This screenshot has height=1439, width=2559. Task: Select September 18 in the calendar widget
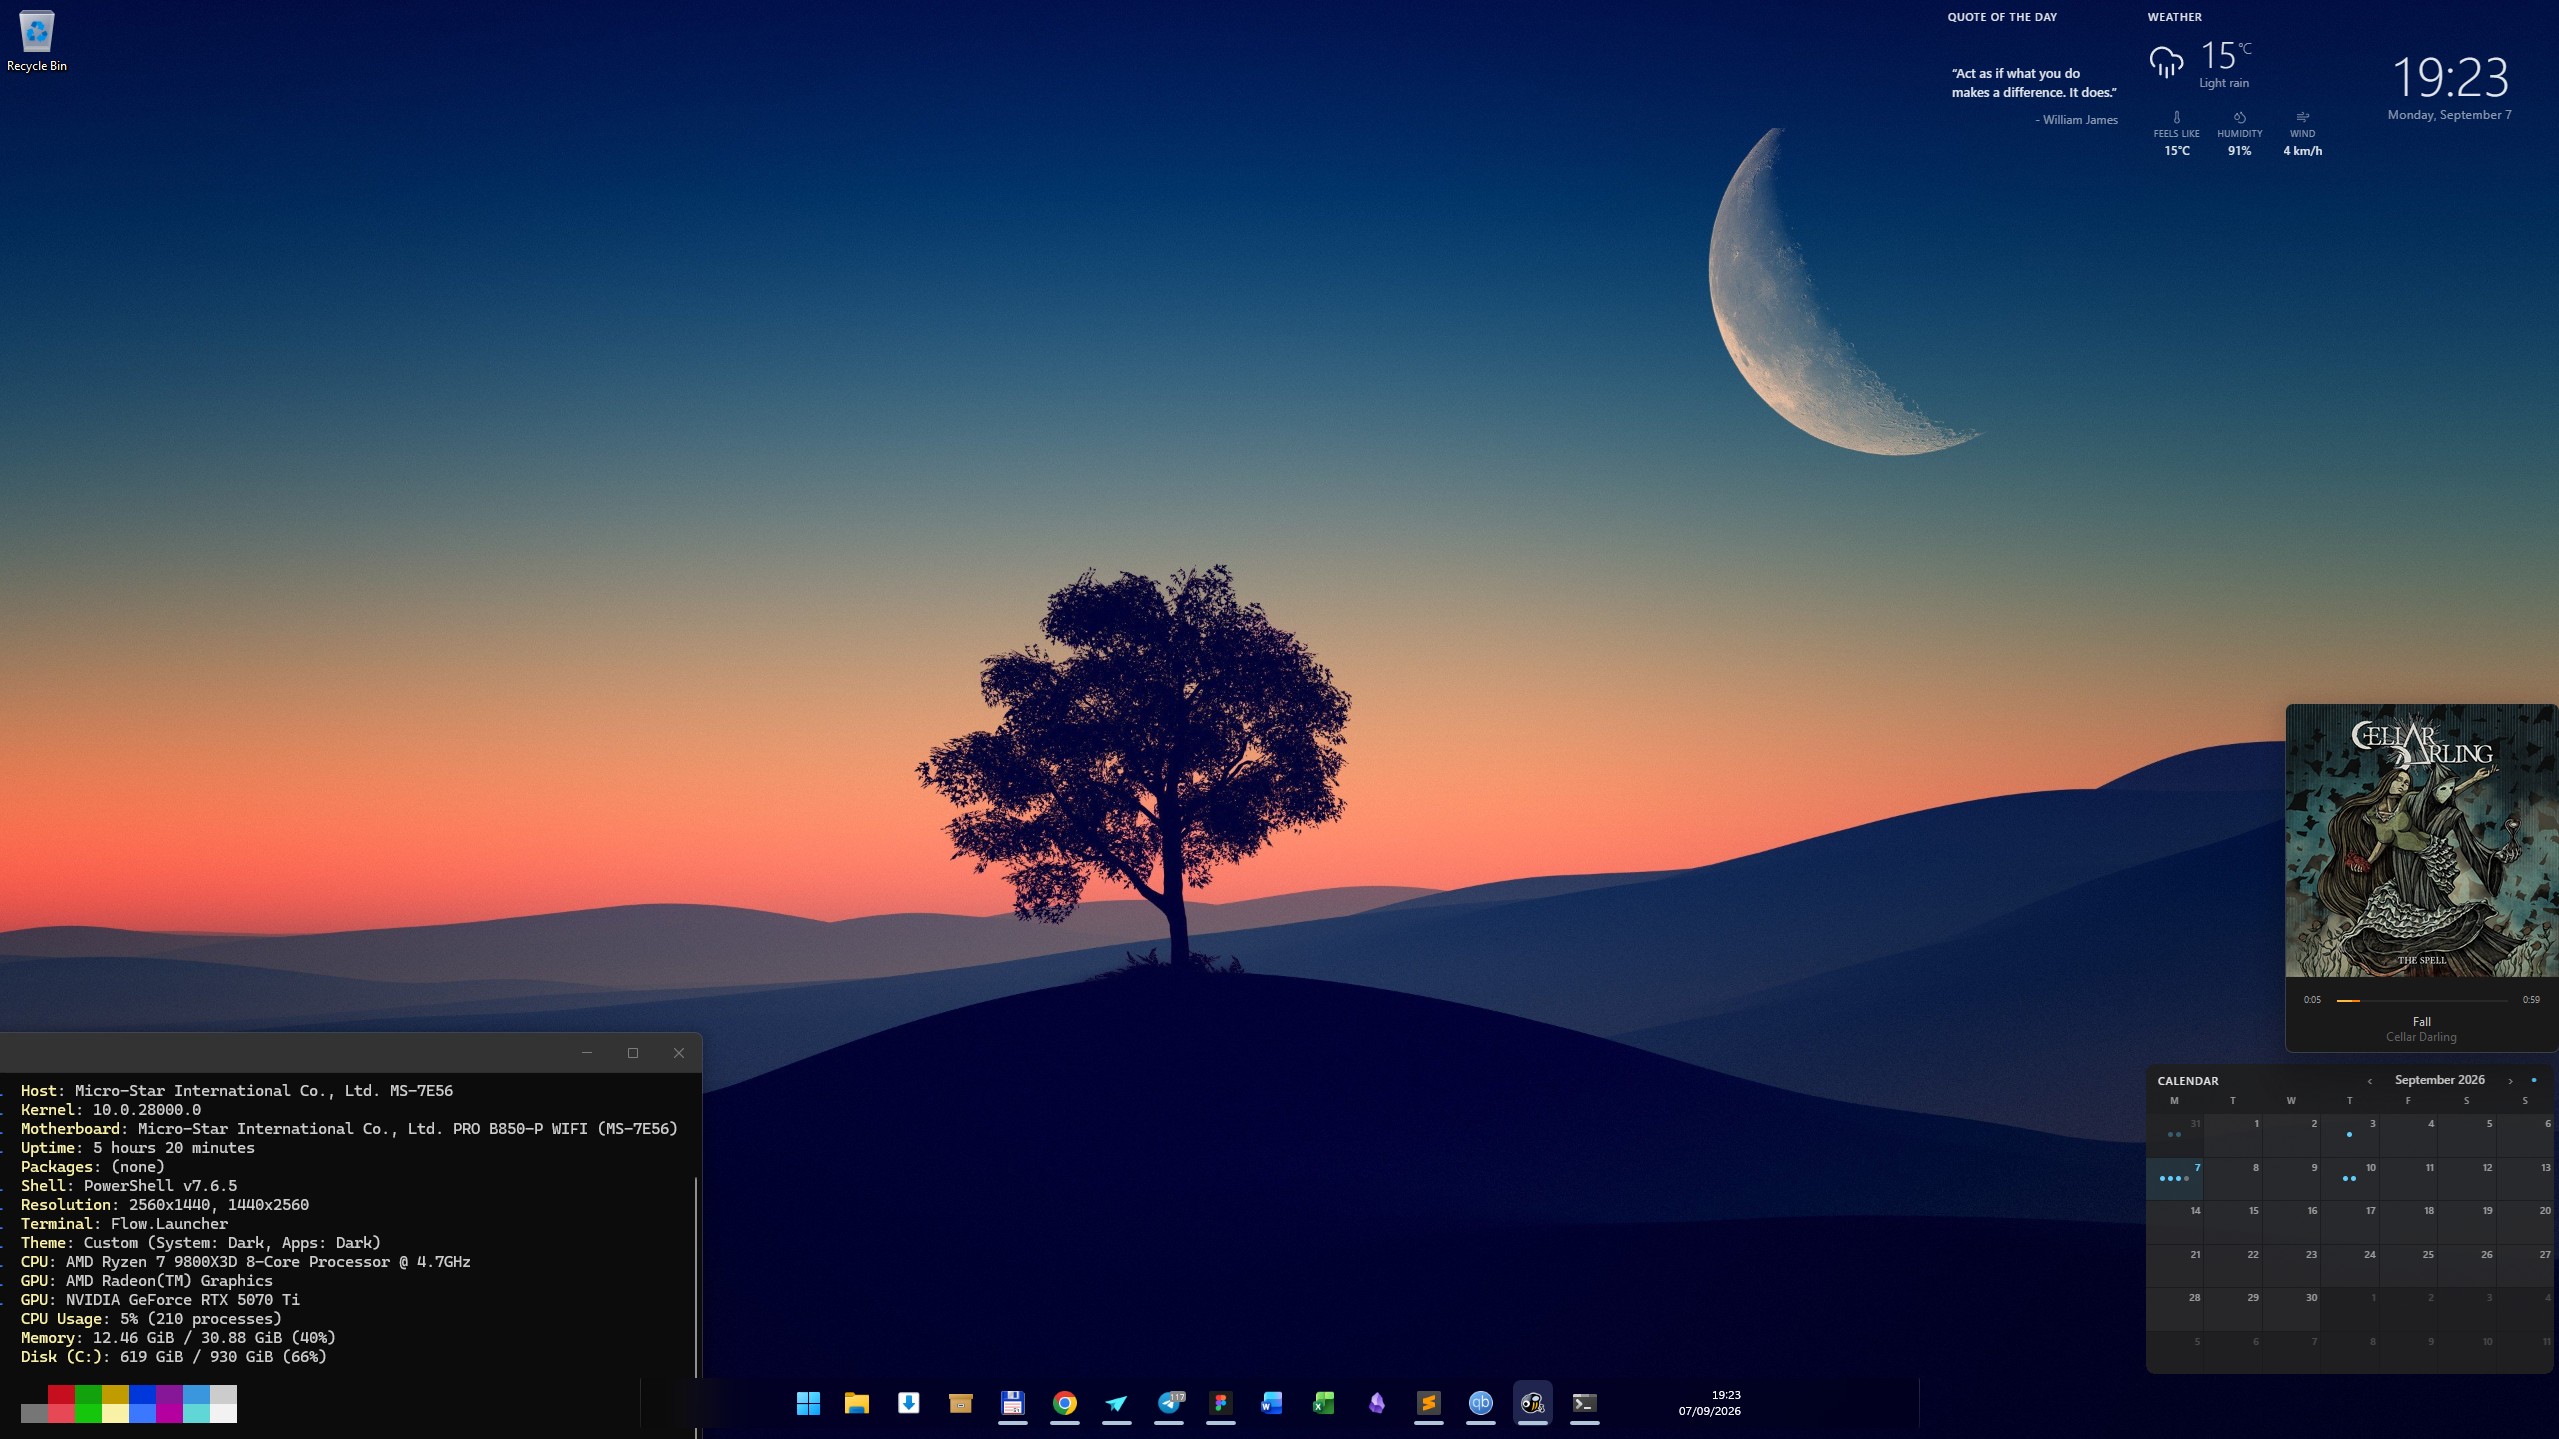tap(2408, 1222)
